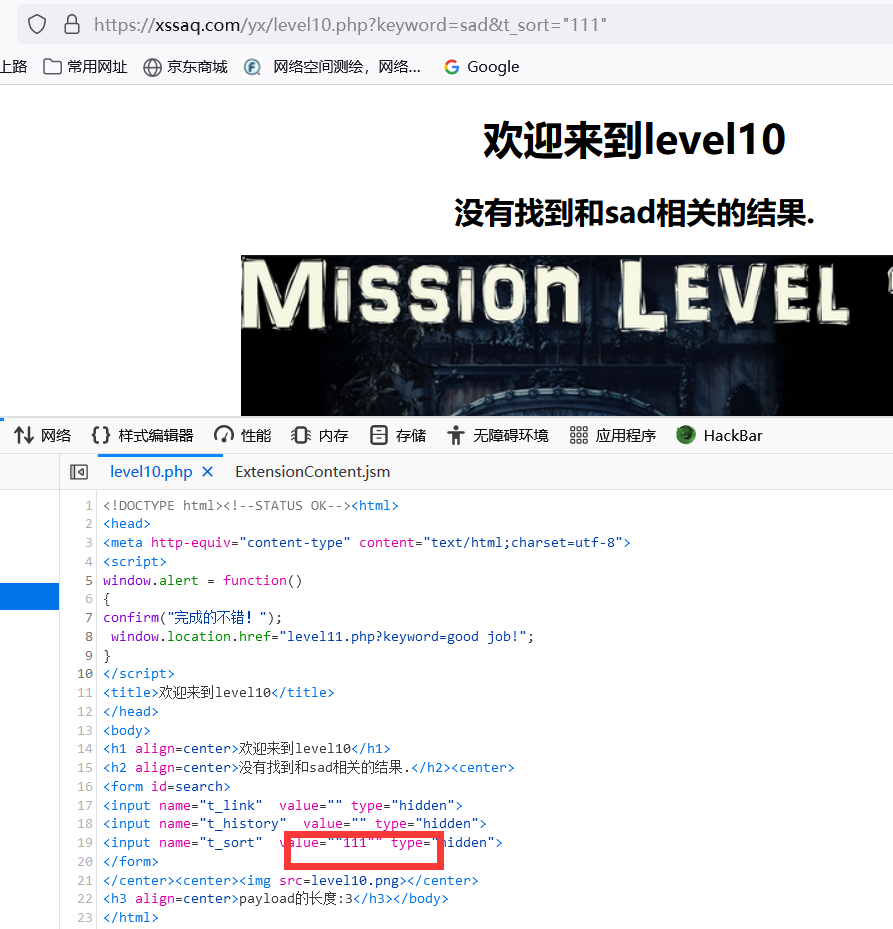Click the confirm("完成的不错！") code line

coord(193,617)
